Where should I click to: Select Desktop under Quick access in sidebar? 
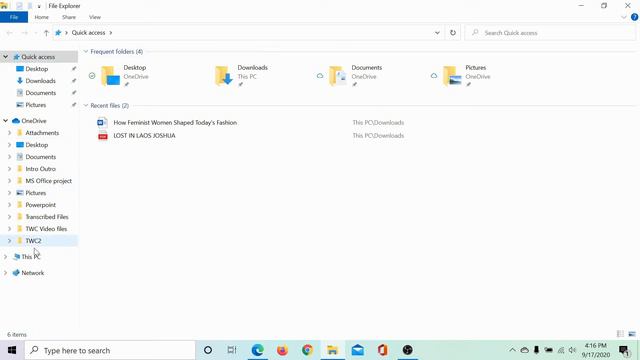click(37, 69)
